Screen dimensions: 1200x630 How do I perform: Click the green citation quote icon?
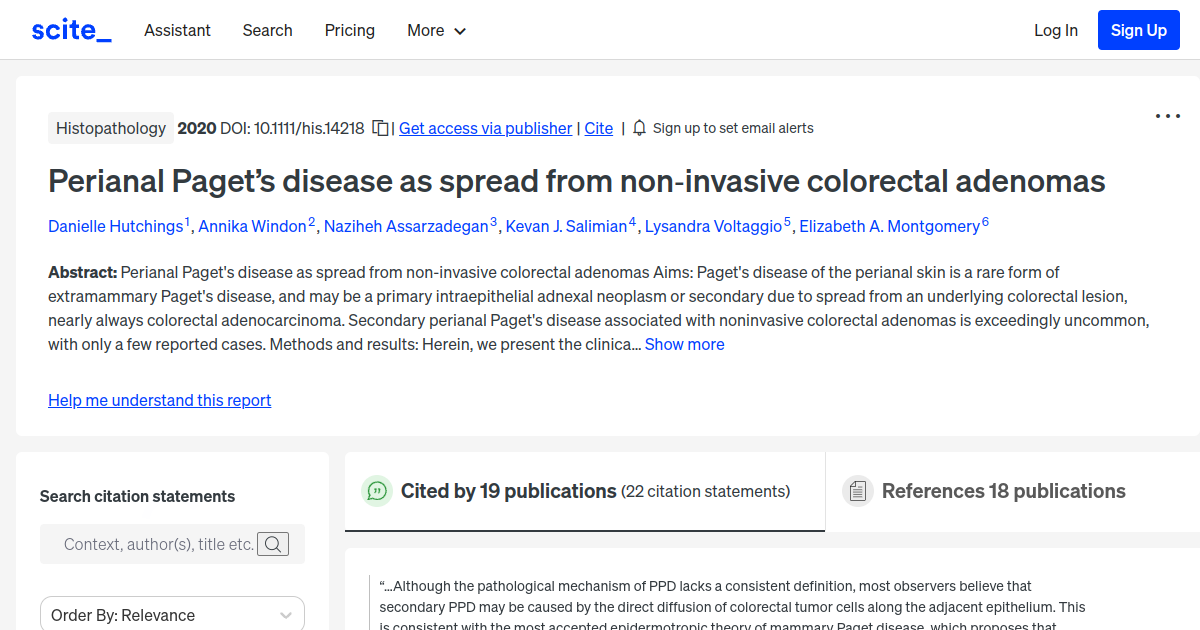(376, 491)
